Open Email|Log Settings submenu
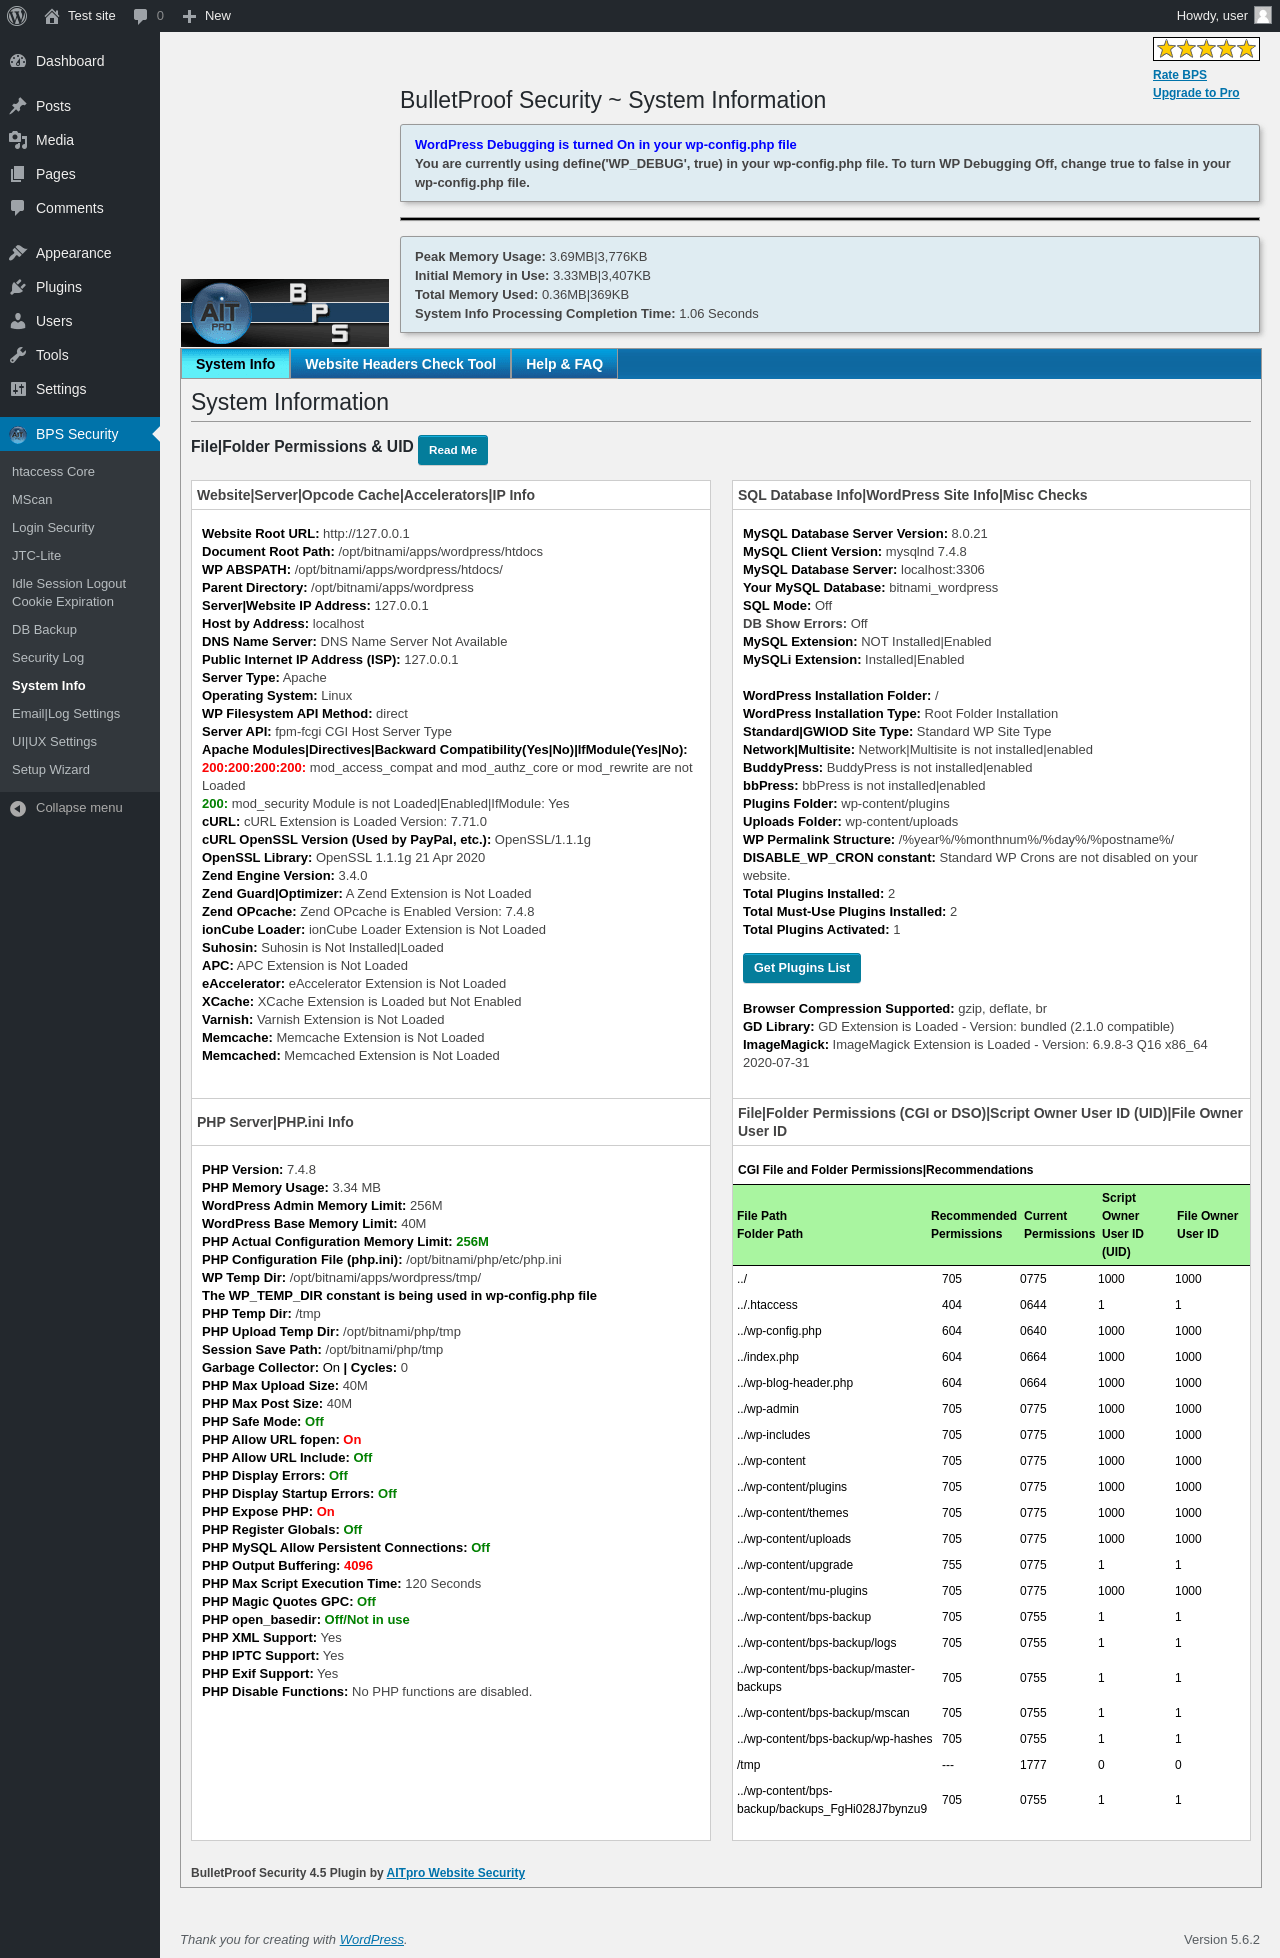Viewport: 1280px width, 1958px height. [66, 714]
